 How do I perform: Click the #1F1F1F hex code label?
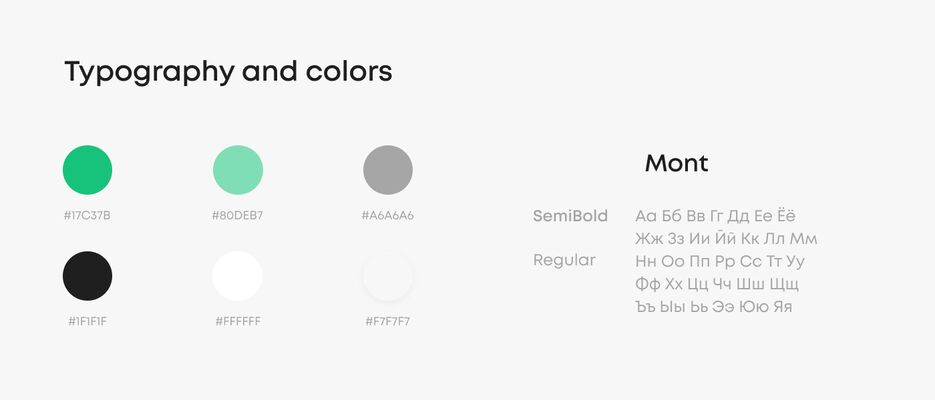click(88, 322)
